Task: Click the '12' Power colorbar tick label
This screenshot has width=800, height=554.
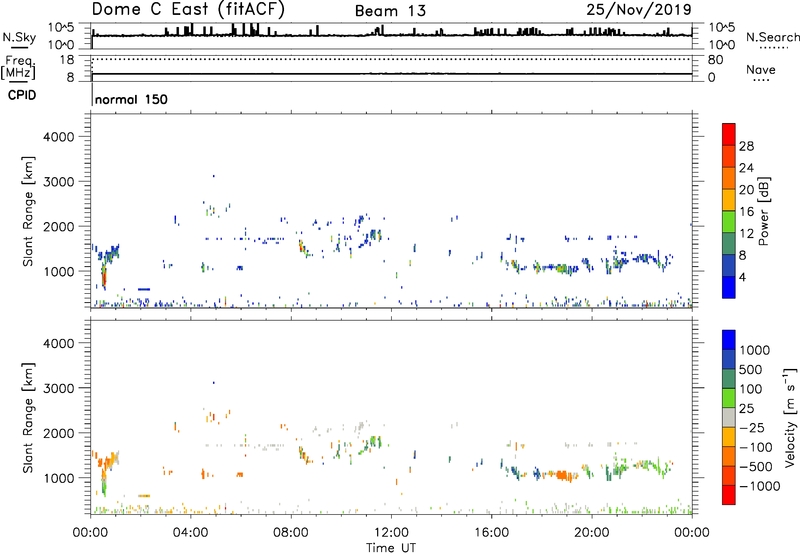Action: (x=746, y=234)
